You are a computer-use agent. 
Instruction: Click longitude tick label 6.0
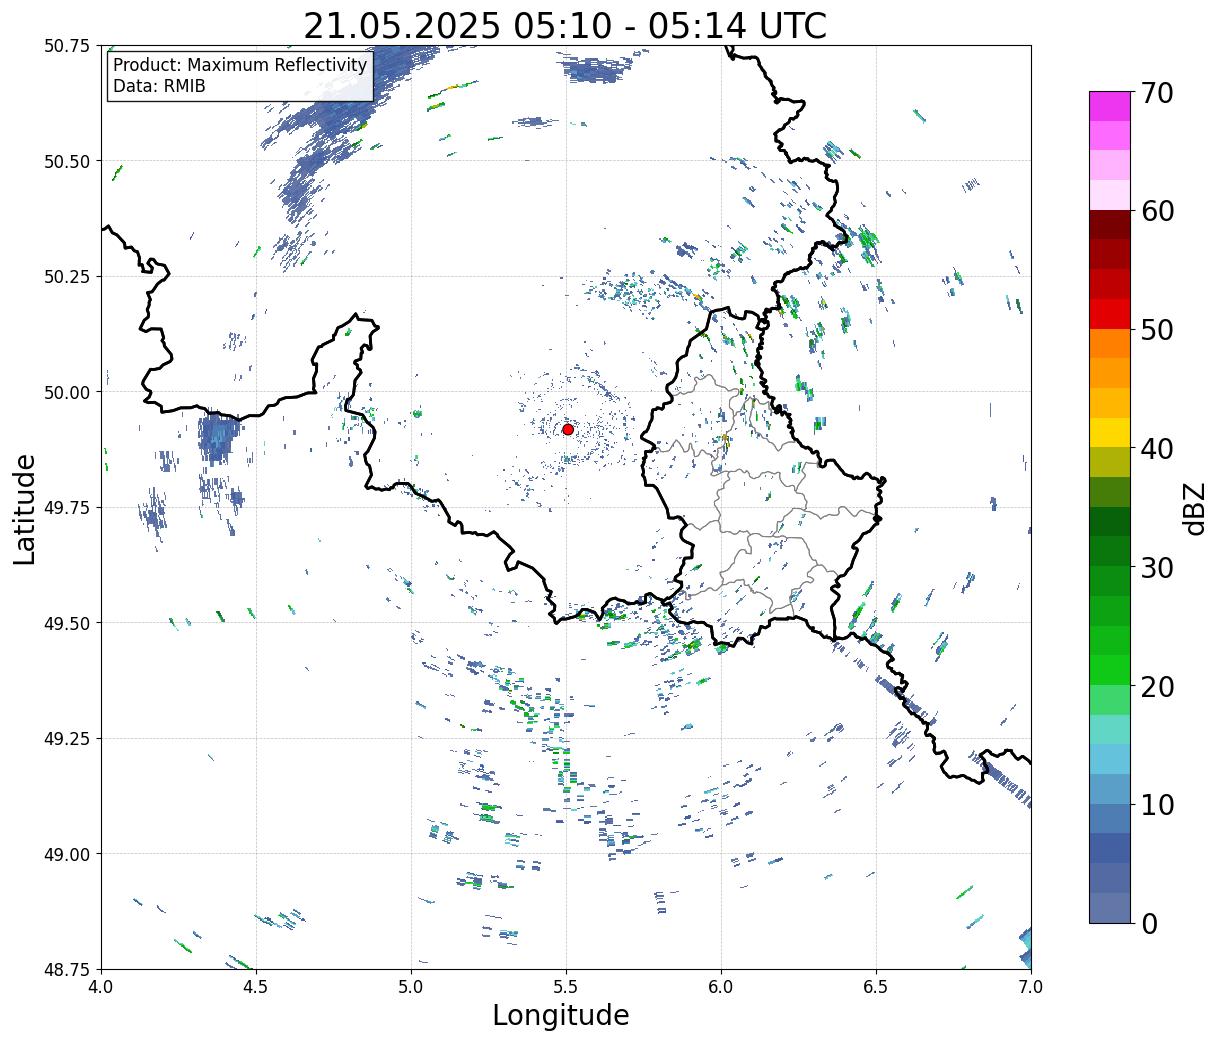tap(721, 986)
